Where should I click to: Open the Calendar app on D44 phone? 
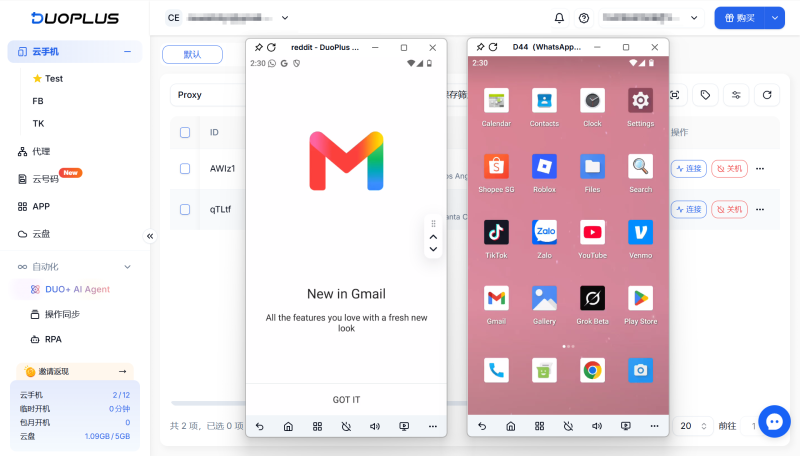pos(496,101)
